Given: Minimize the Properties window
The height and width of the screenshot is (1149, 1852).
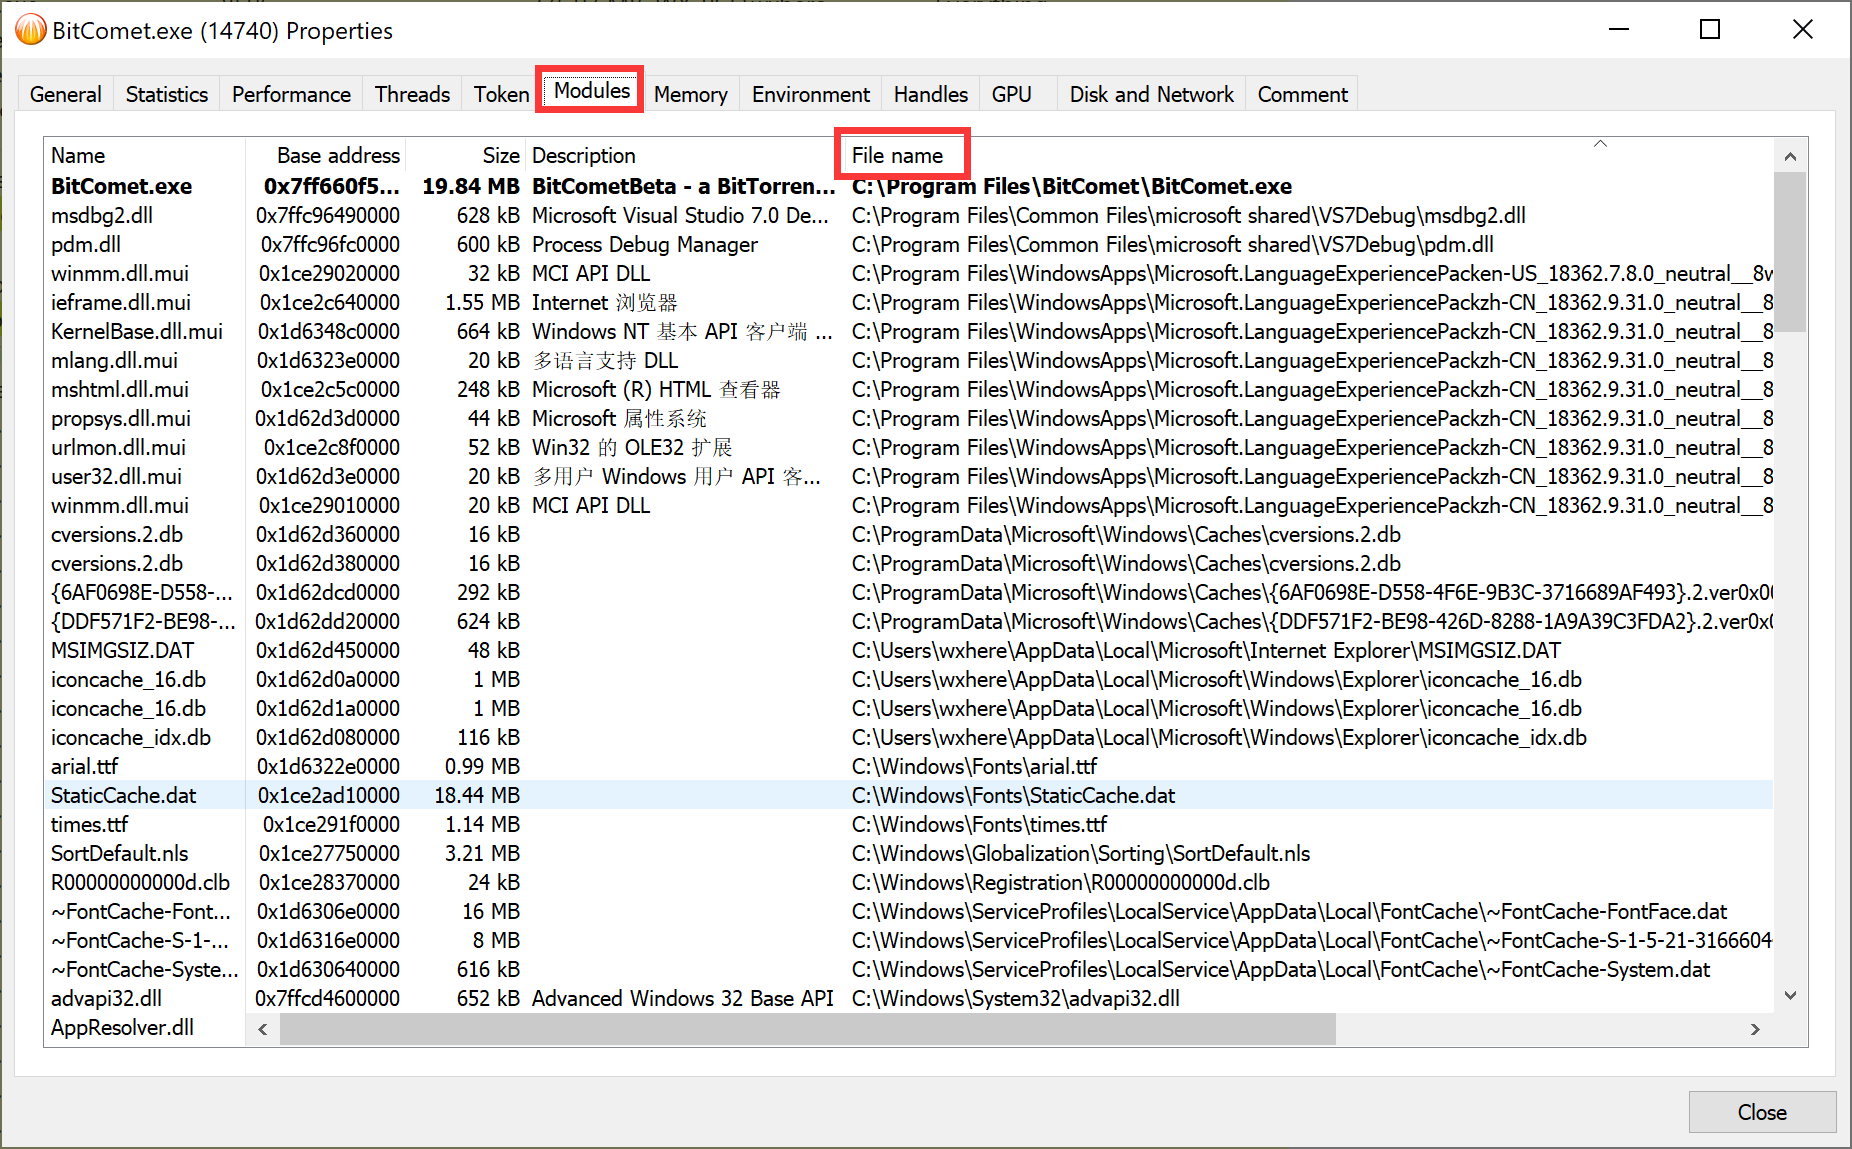Looking at the screenshot, I should coord(1619,30).
